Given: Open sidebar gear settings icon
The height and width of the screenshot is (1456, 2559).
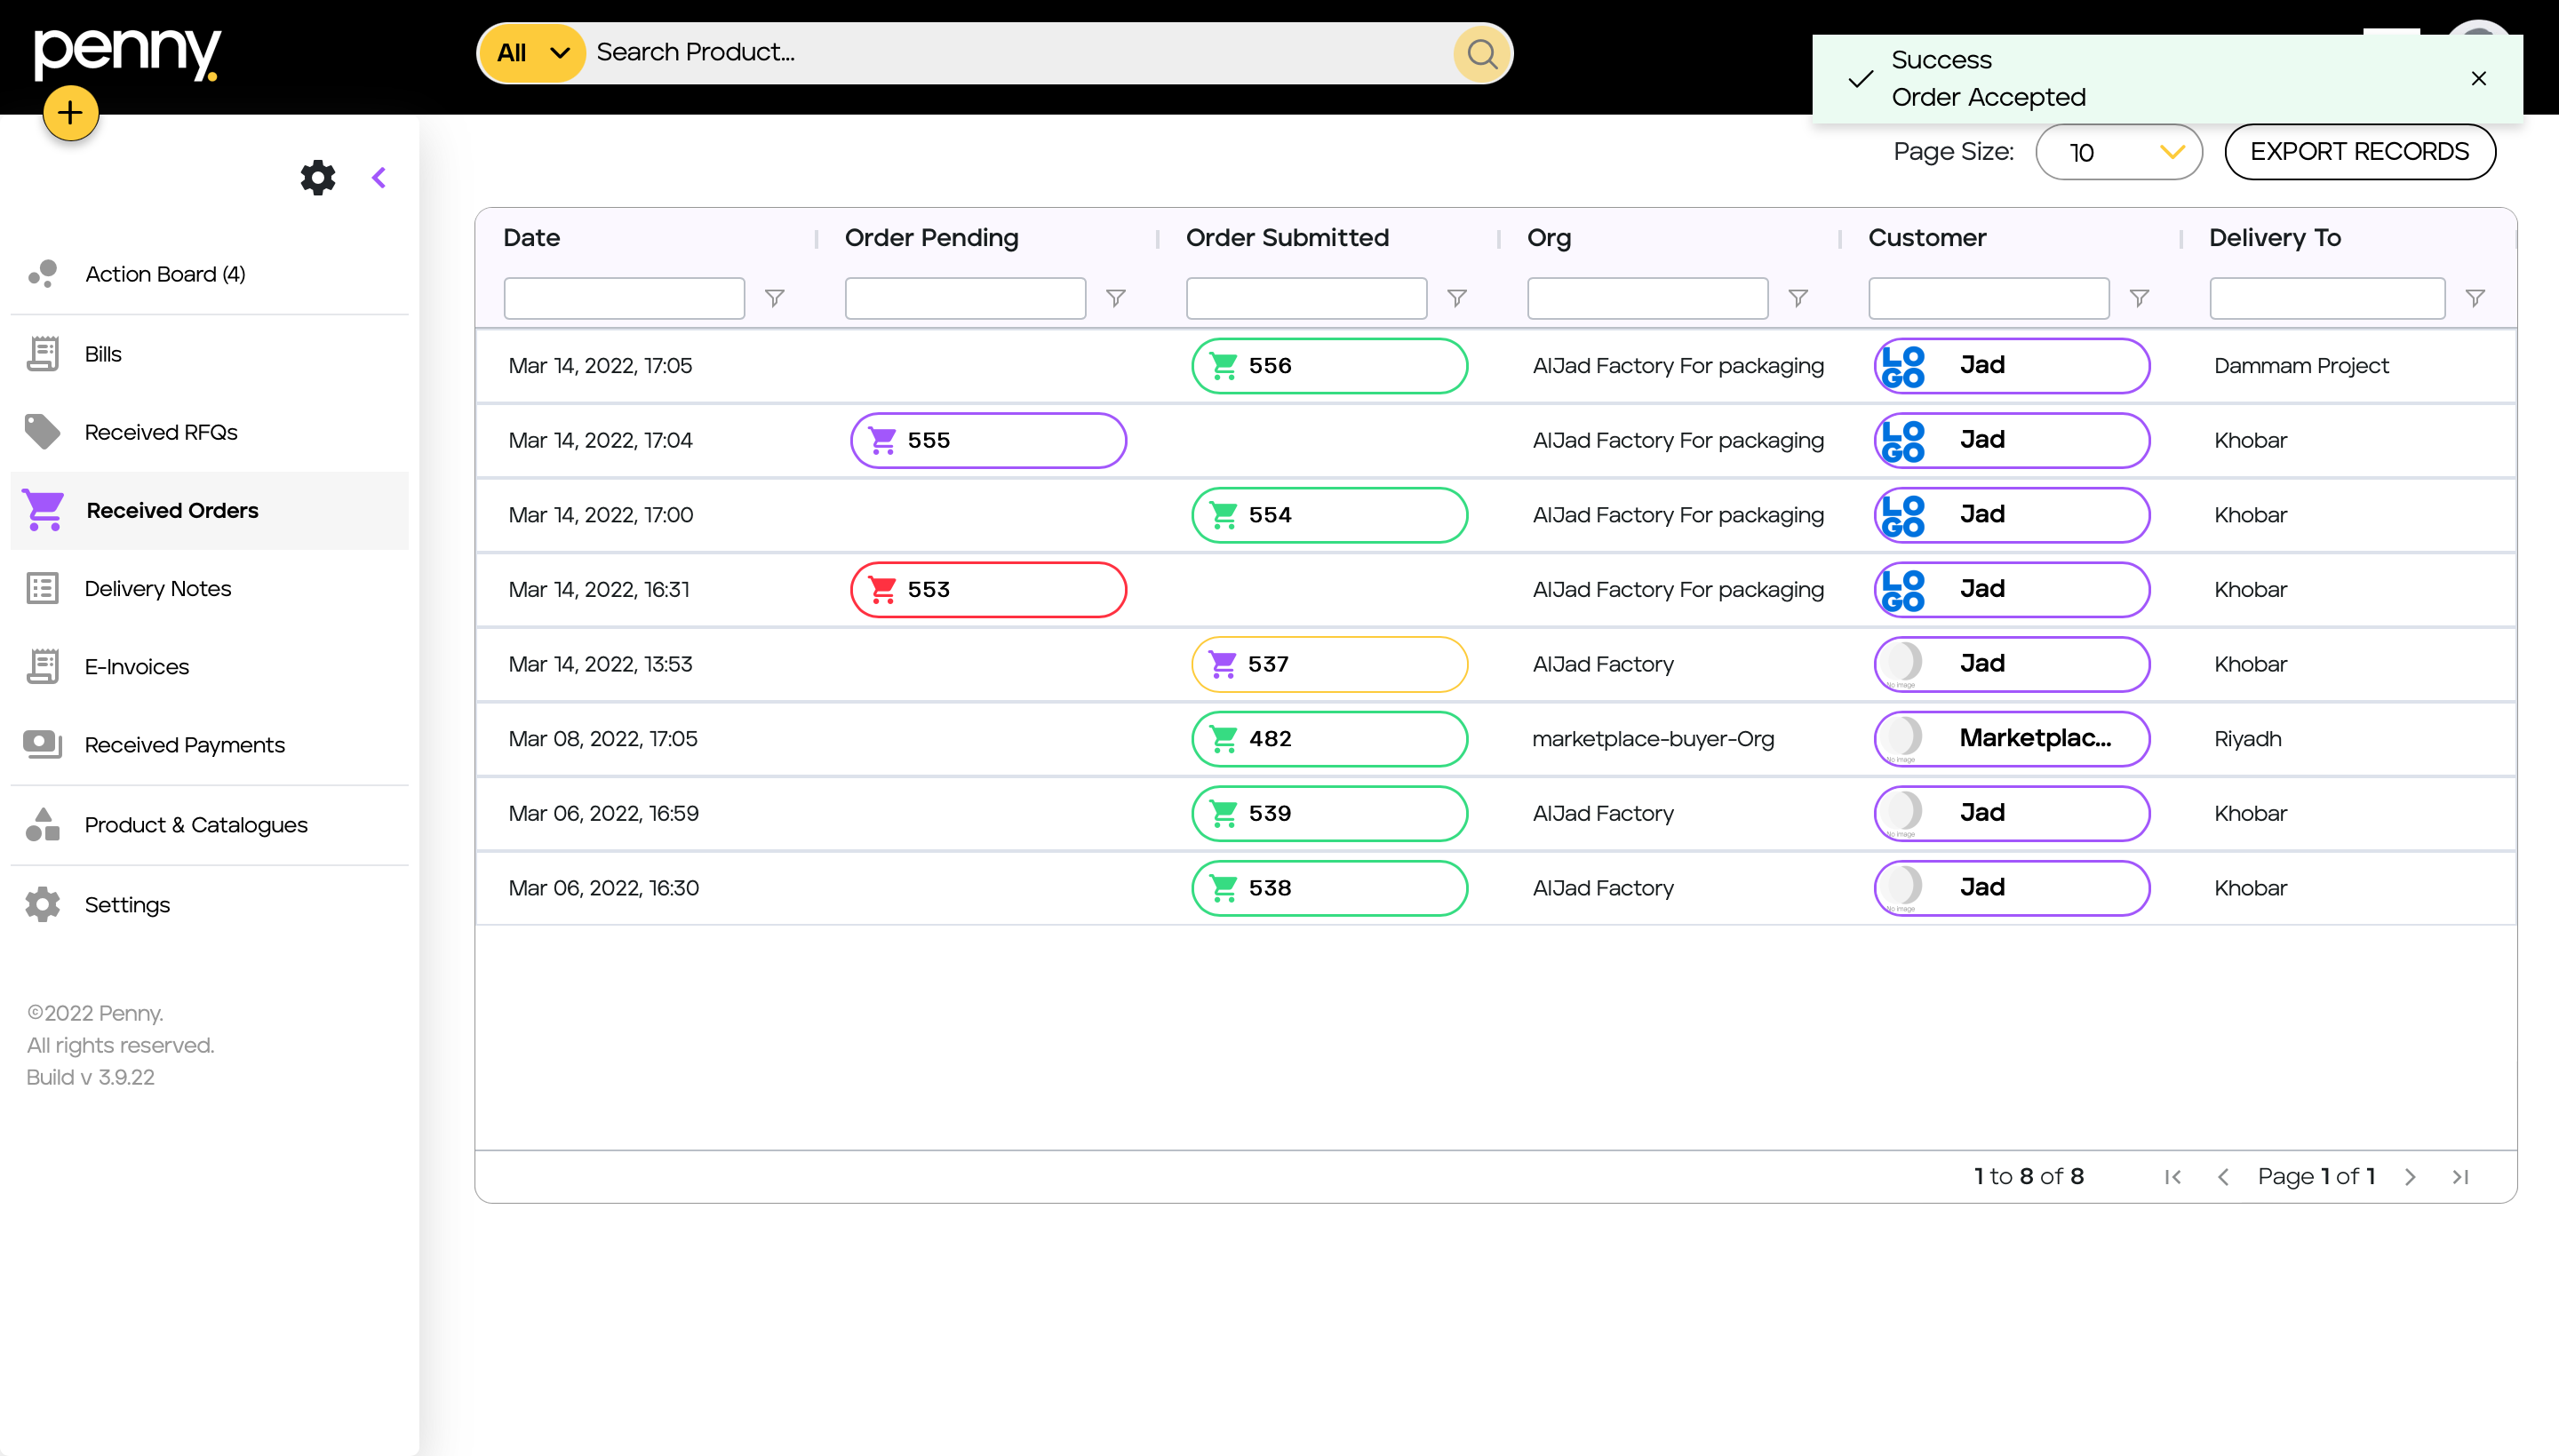Looking at the screenshot, I should coord(318,178).
